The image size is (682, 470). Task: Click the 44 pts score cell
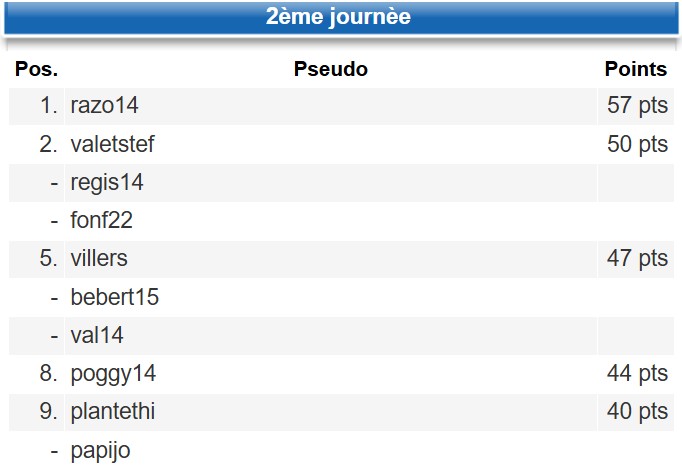pyautogui.click(x=637, y=373)
